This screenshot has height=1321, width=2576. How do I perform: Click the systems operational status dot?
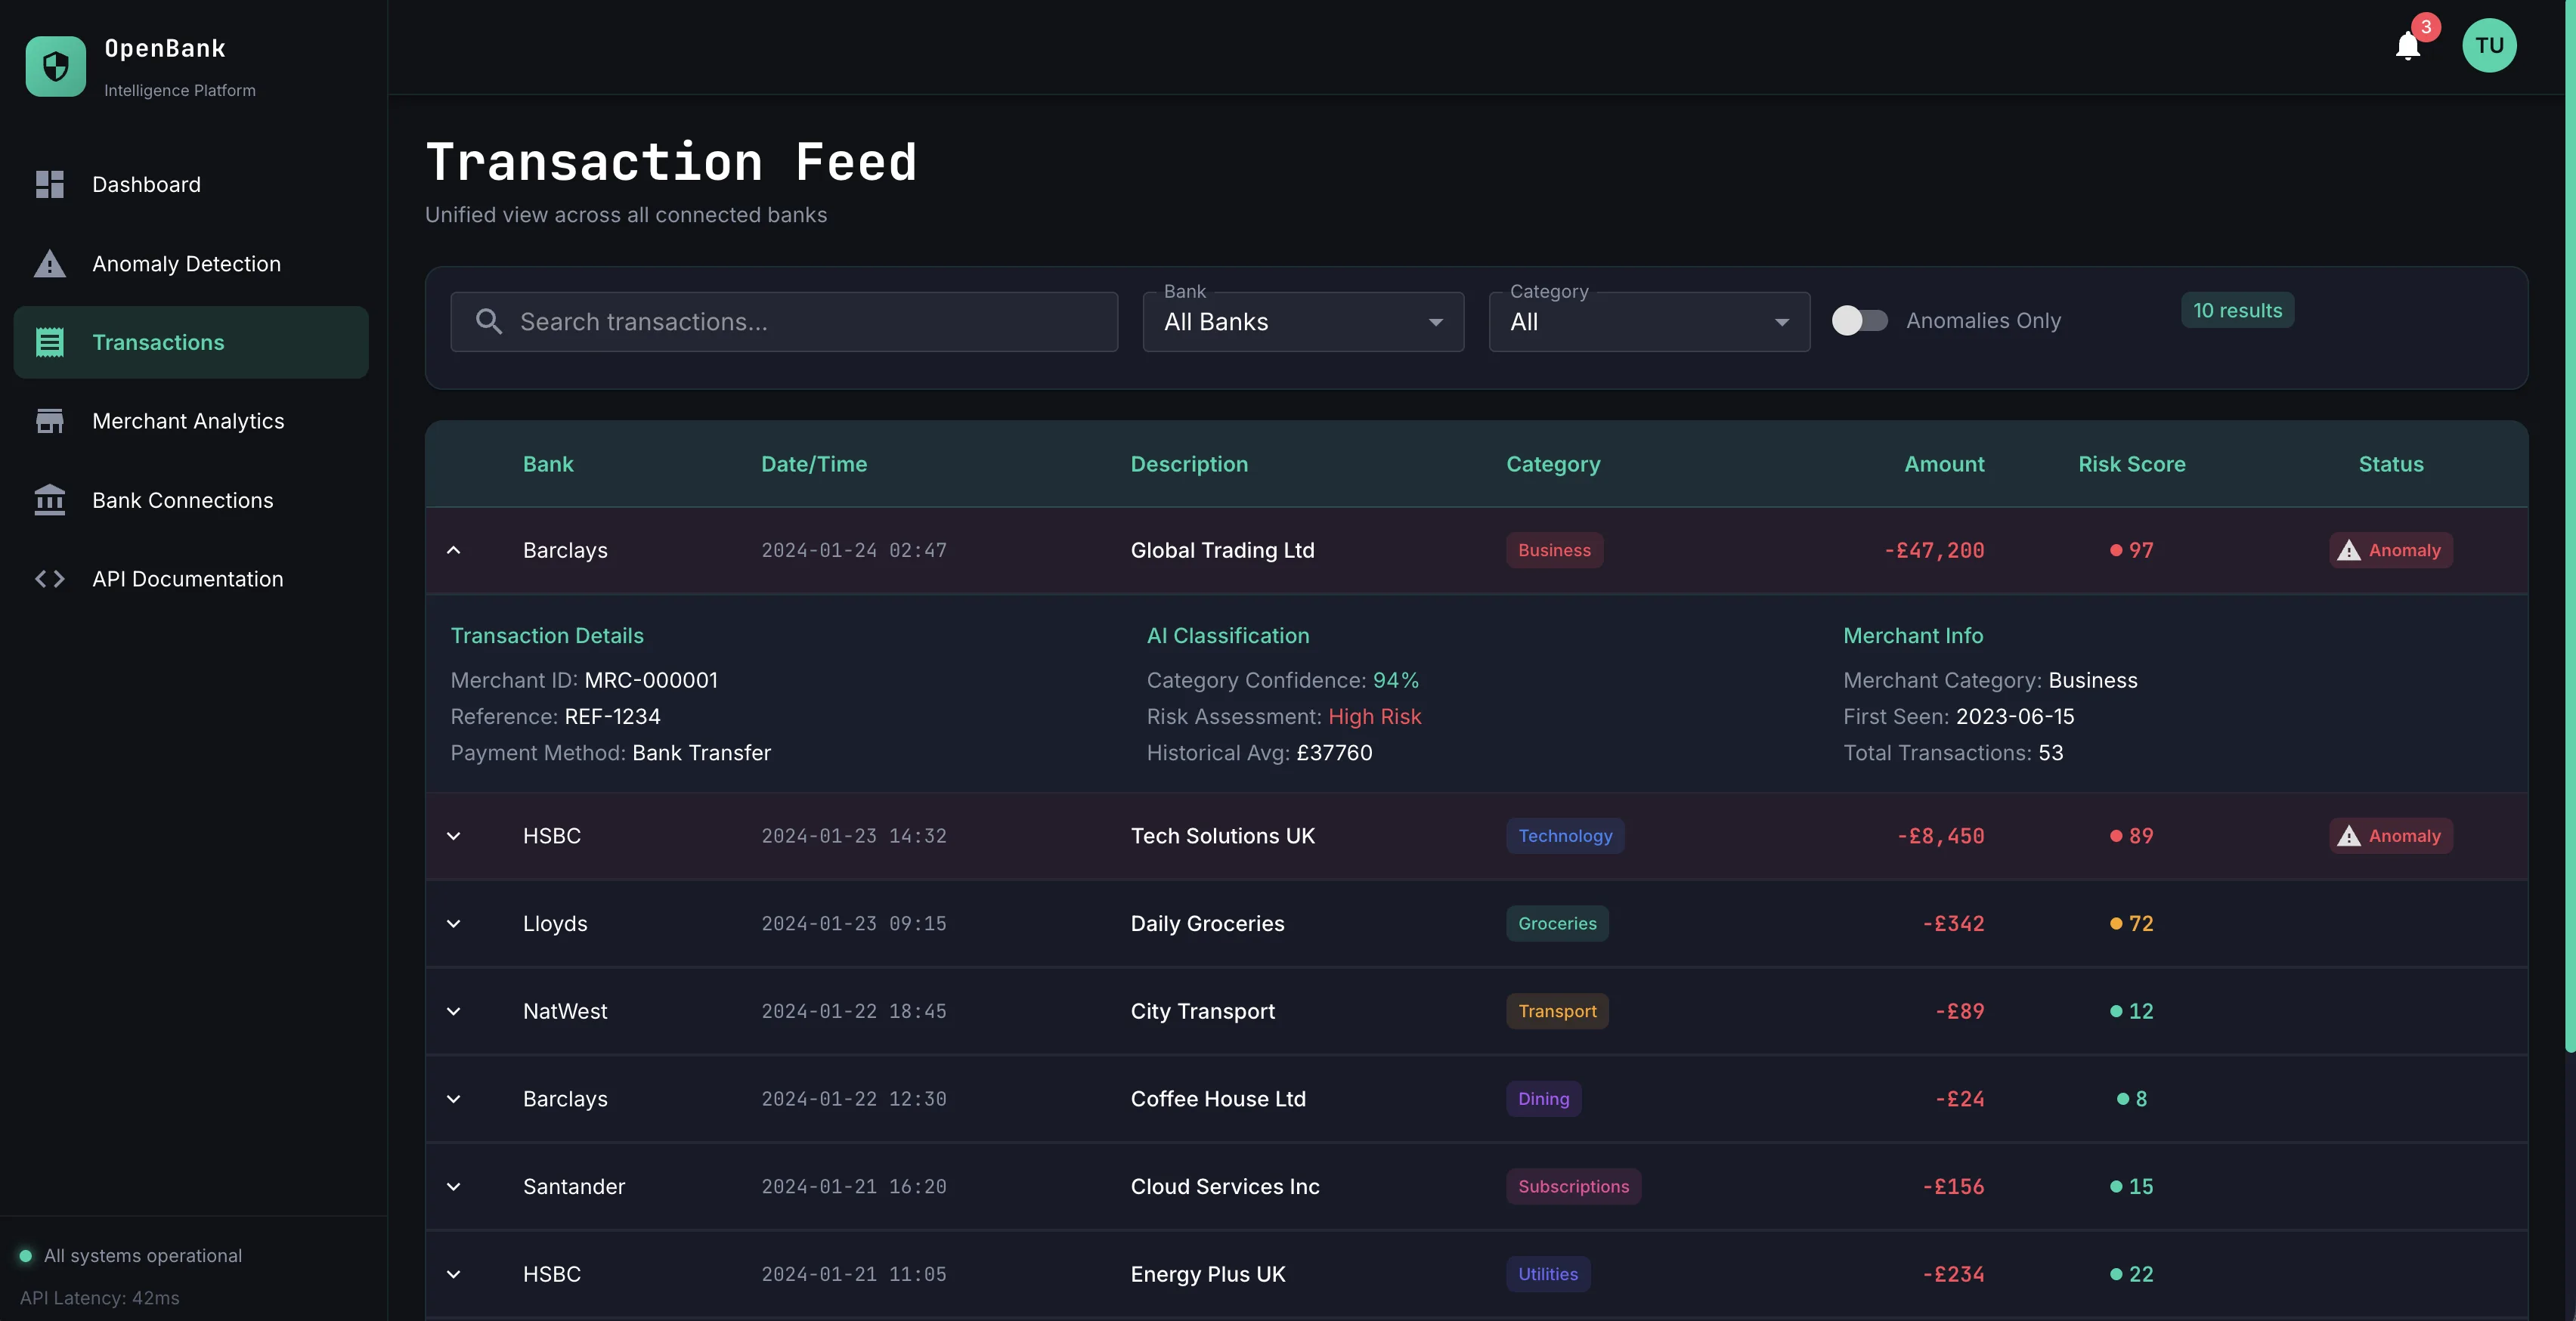[26, 1256]
